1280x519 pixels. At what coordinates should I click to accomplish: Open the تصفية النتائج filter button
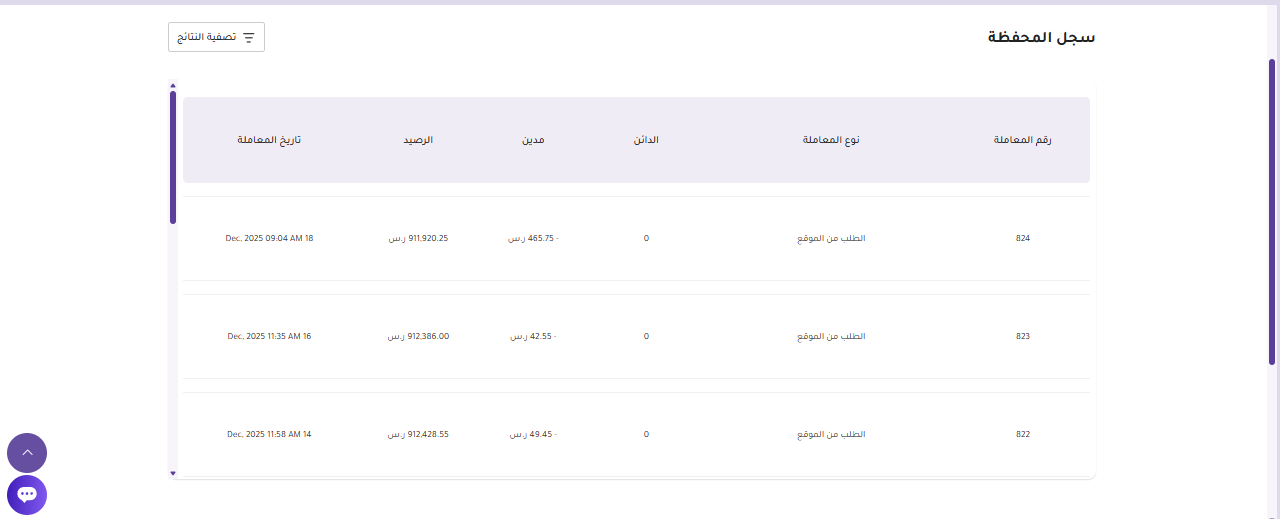[216, 37]
